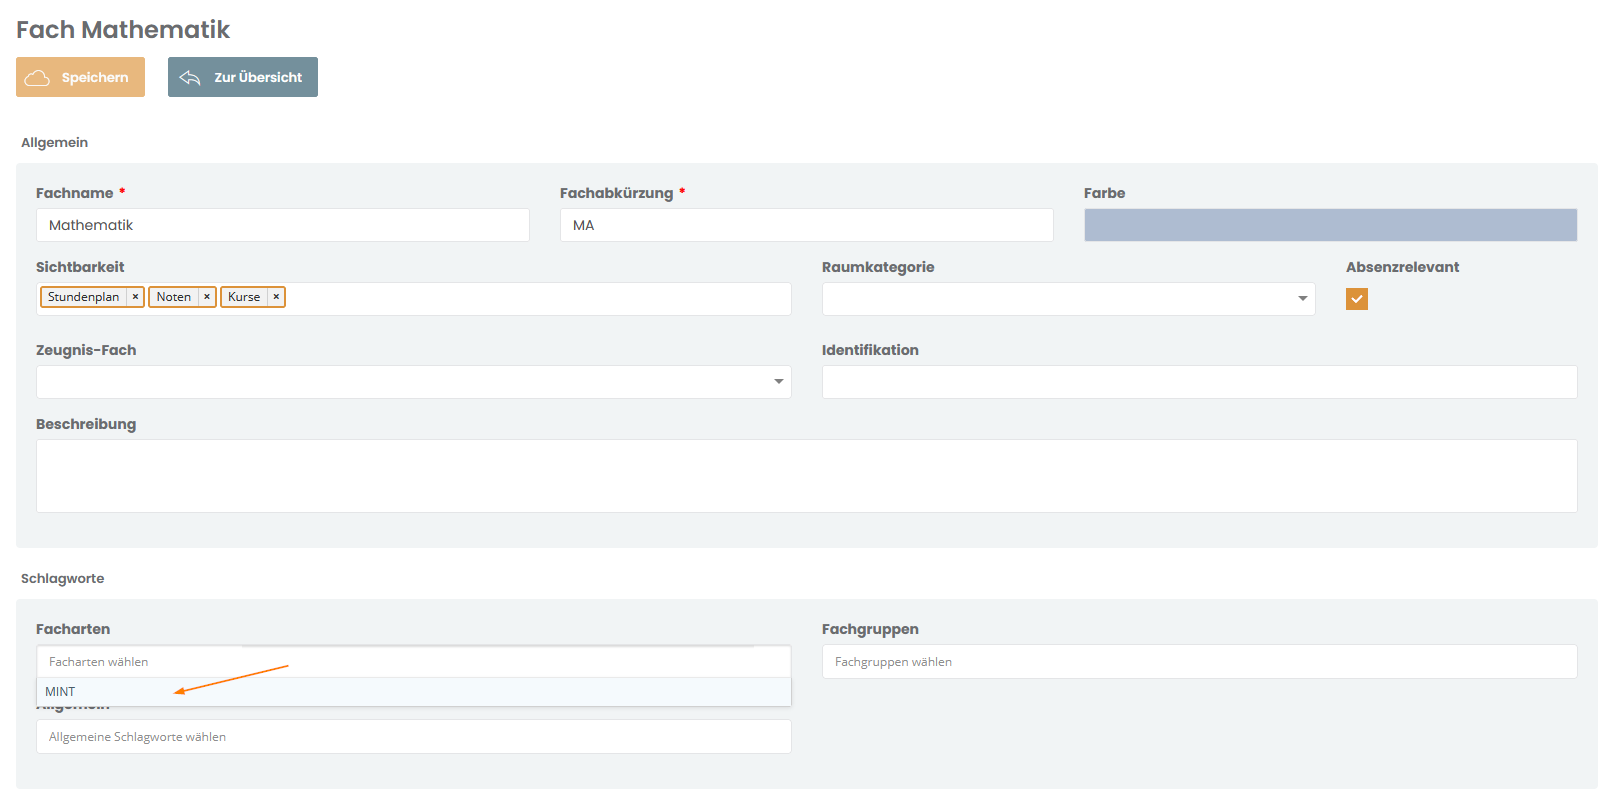Open the Zeugnis-Fach dropdown
Viewport: 1615px width, 806px height.
pos(413,382)
